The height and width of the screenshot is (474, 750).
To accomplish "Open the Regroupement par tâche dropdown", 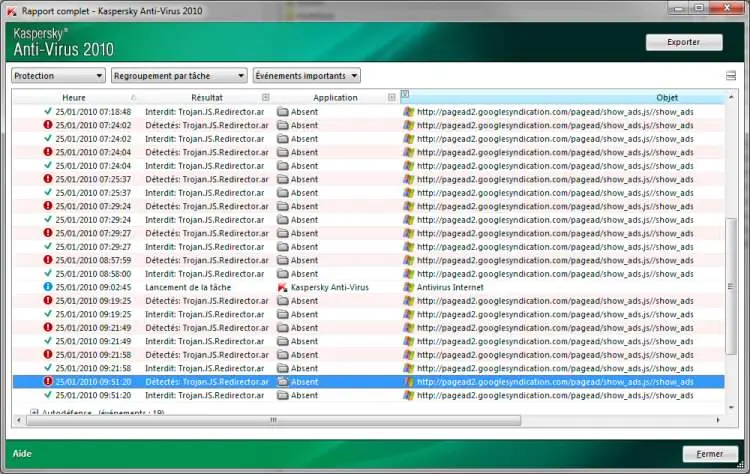I will tap(179, 76).
